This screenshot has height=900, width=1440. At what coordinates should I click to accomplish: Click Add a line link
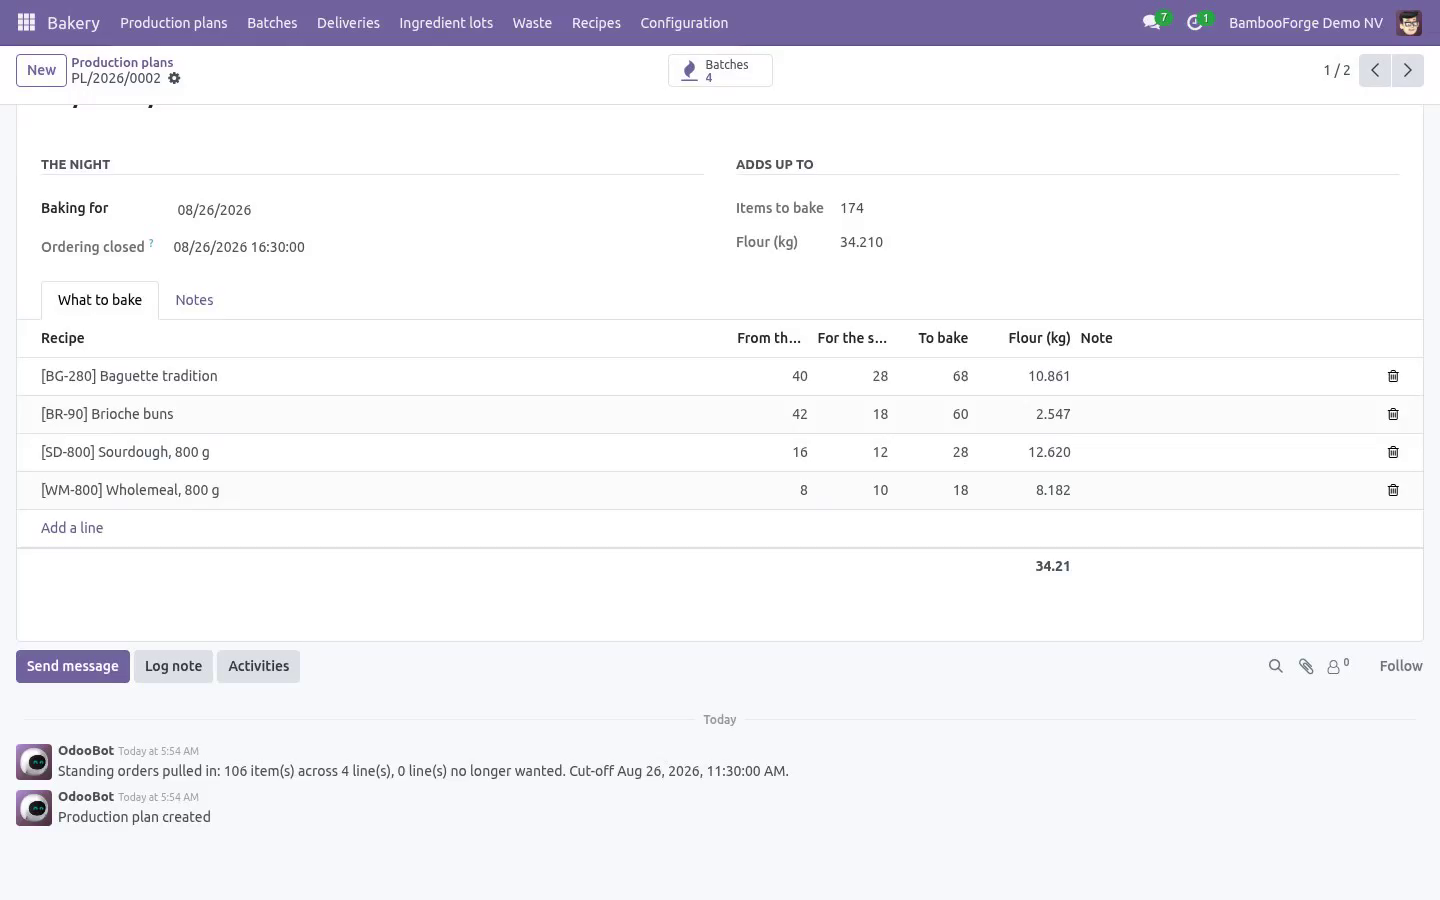click(x=72, y=528)
